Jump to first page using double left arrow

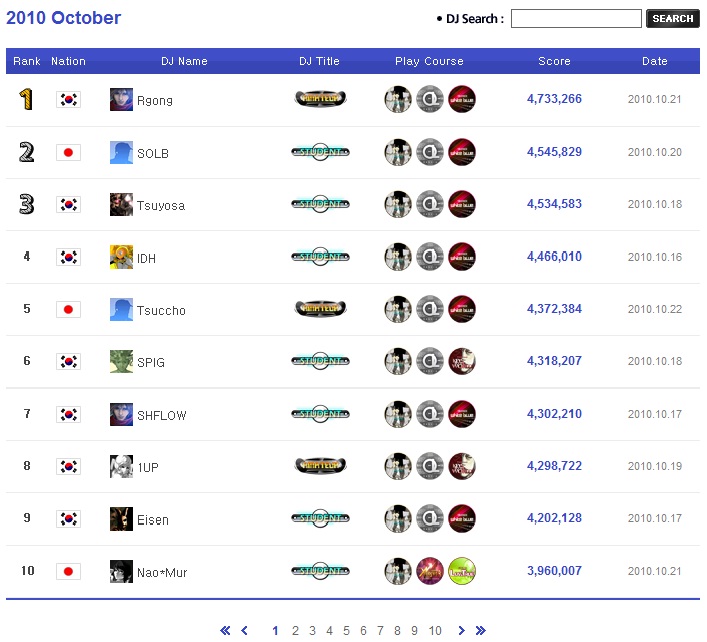(225, 631)
